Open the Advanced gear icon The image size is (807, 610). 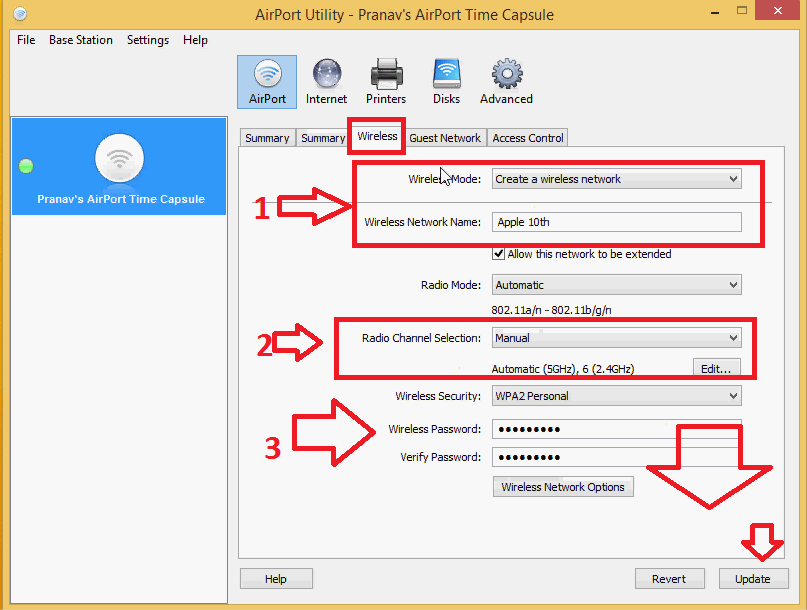point(506,81)
